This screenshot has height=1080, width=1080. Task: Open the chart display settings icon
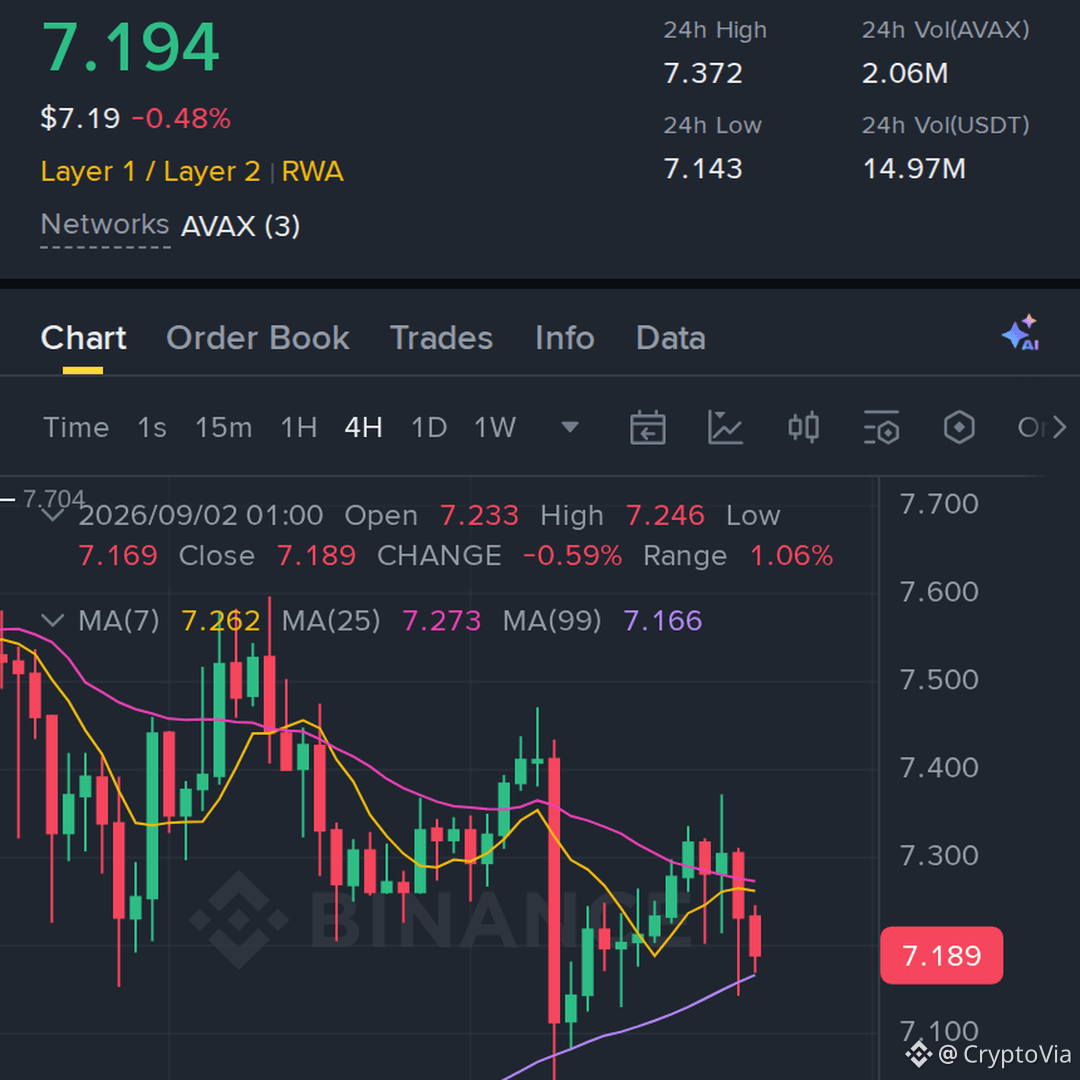click(x=882, y=428)
